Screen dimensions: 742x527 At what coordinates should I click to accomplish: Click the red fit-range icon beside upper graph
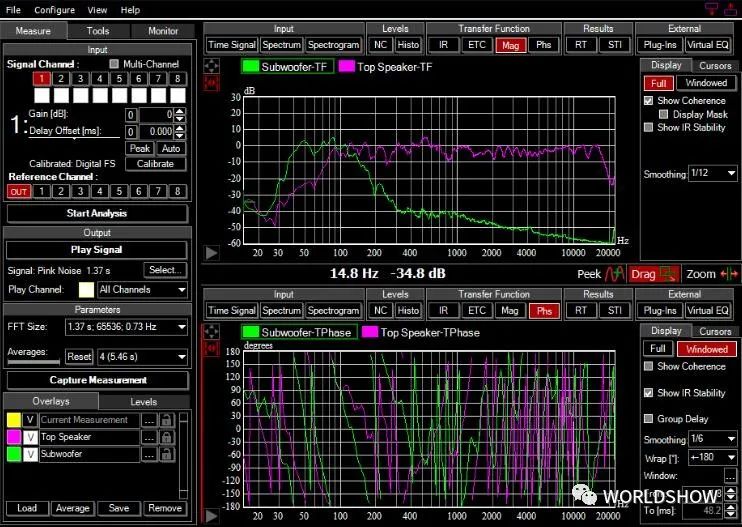[211, 84]
